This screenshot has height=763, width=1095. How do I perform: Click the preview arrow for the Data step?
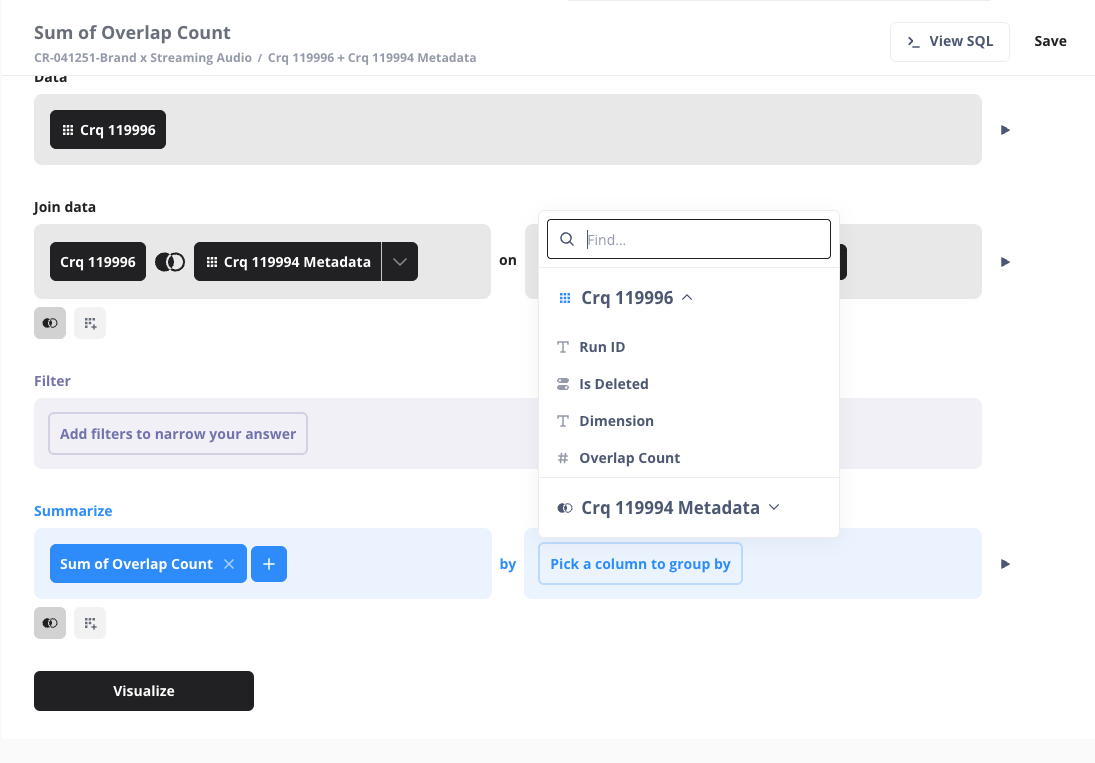pyautogui.click(x=1005, y=130)
